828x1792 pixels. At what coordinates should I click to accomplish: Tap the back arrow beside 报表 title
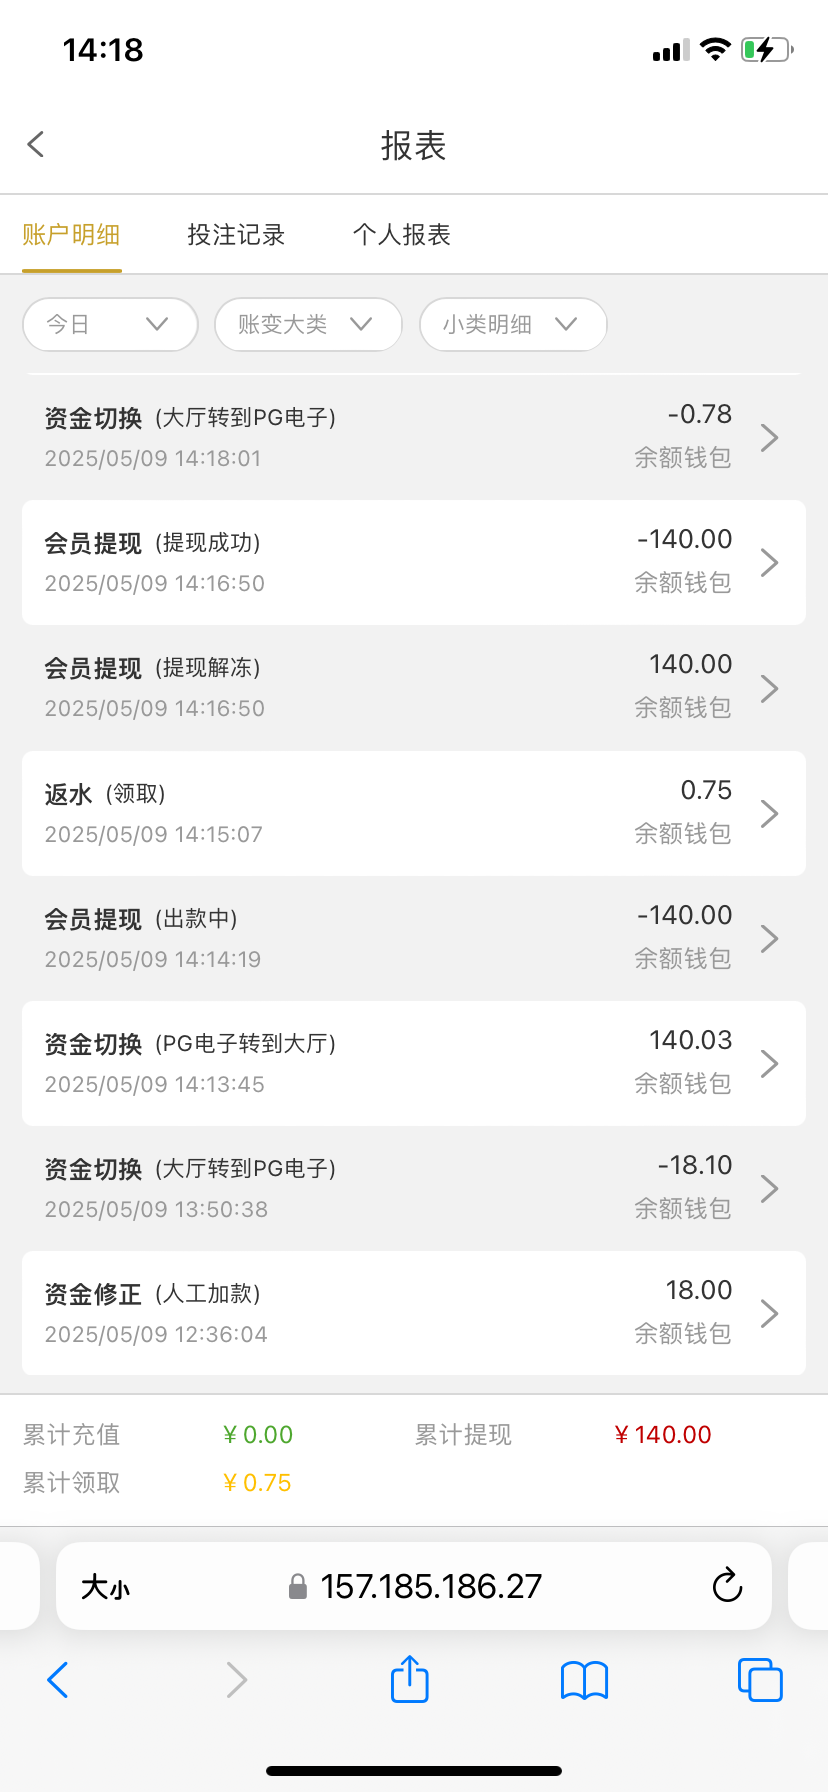(36, 144)
